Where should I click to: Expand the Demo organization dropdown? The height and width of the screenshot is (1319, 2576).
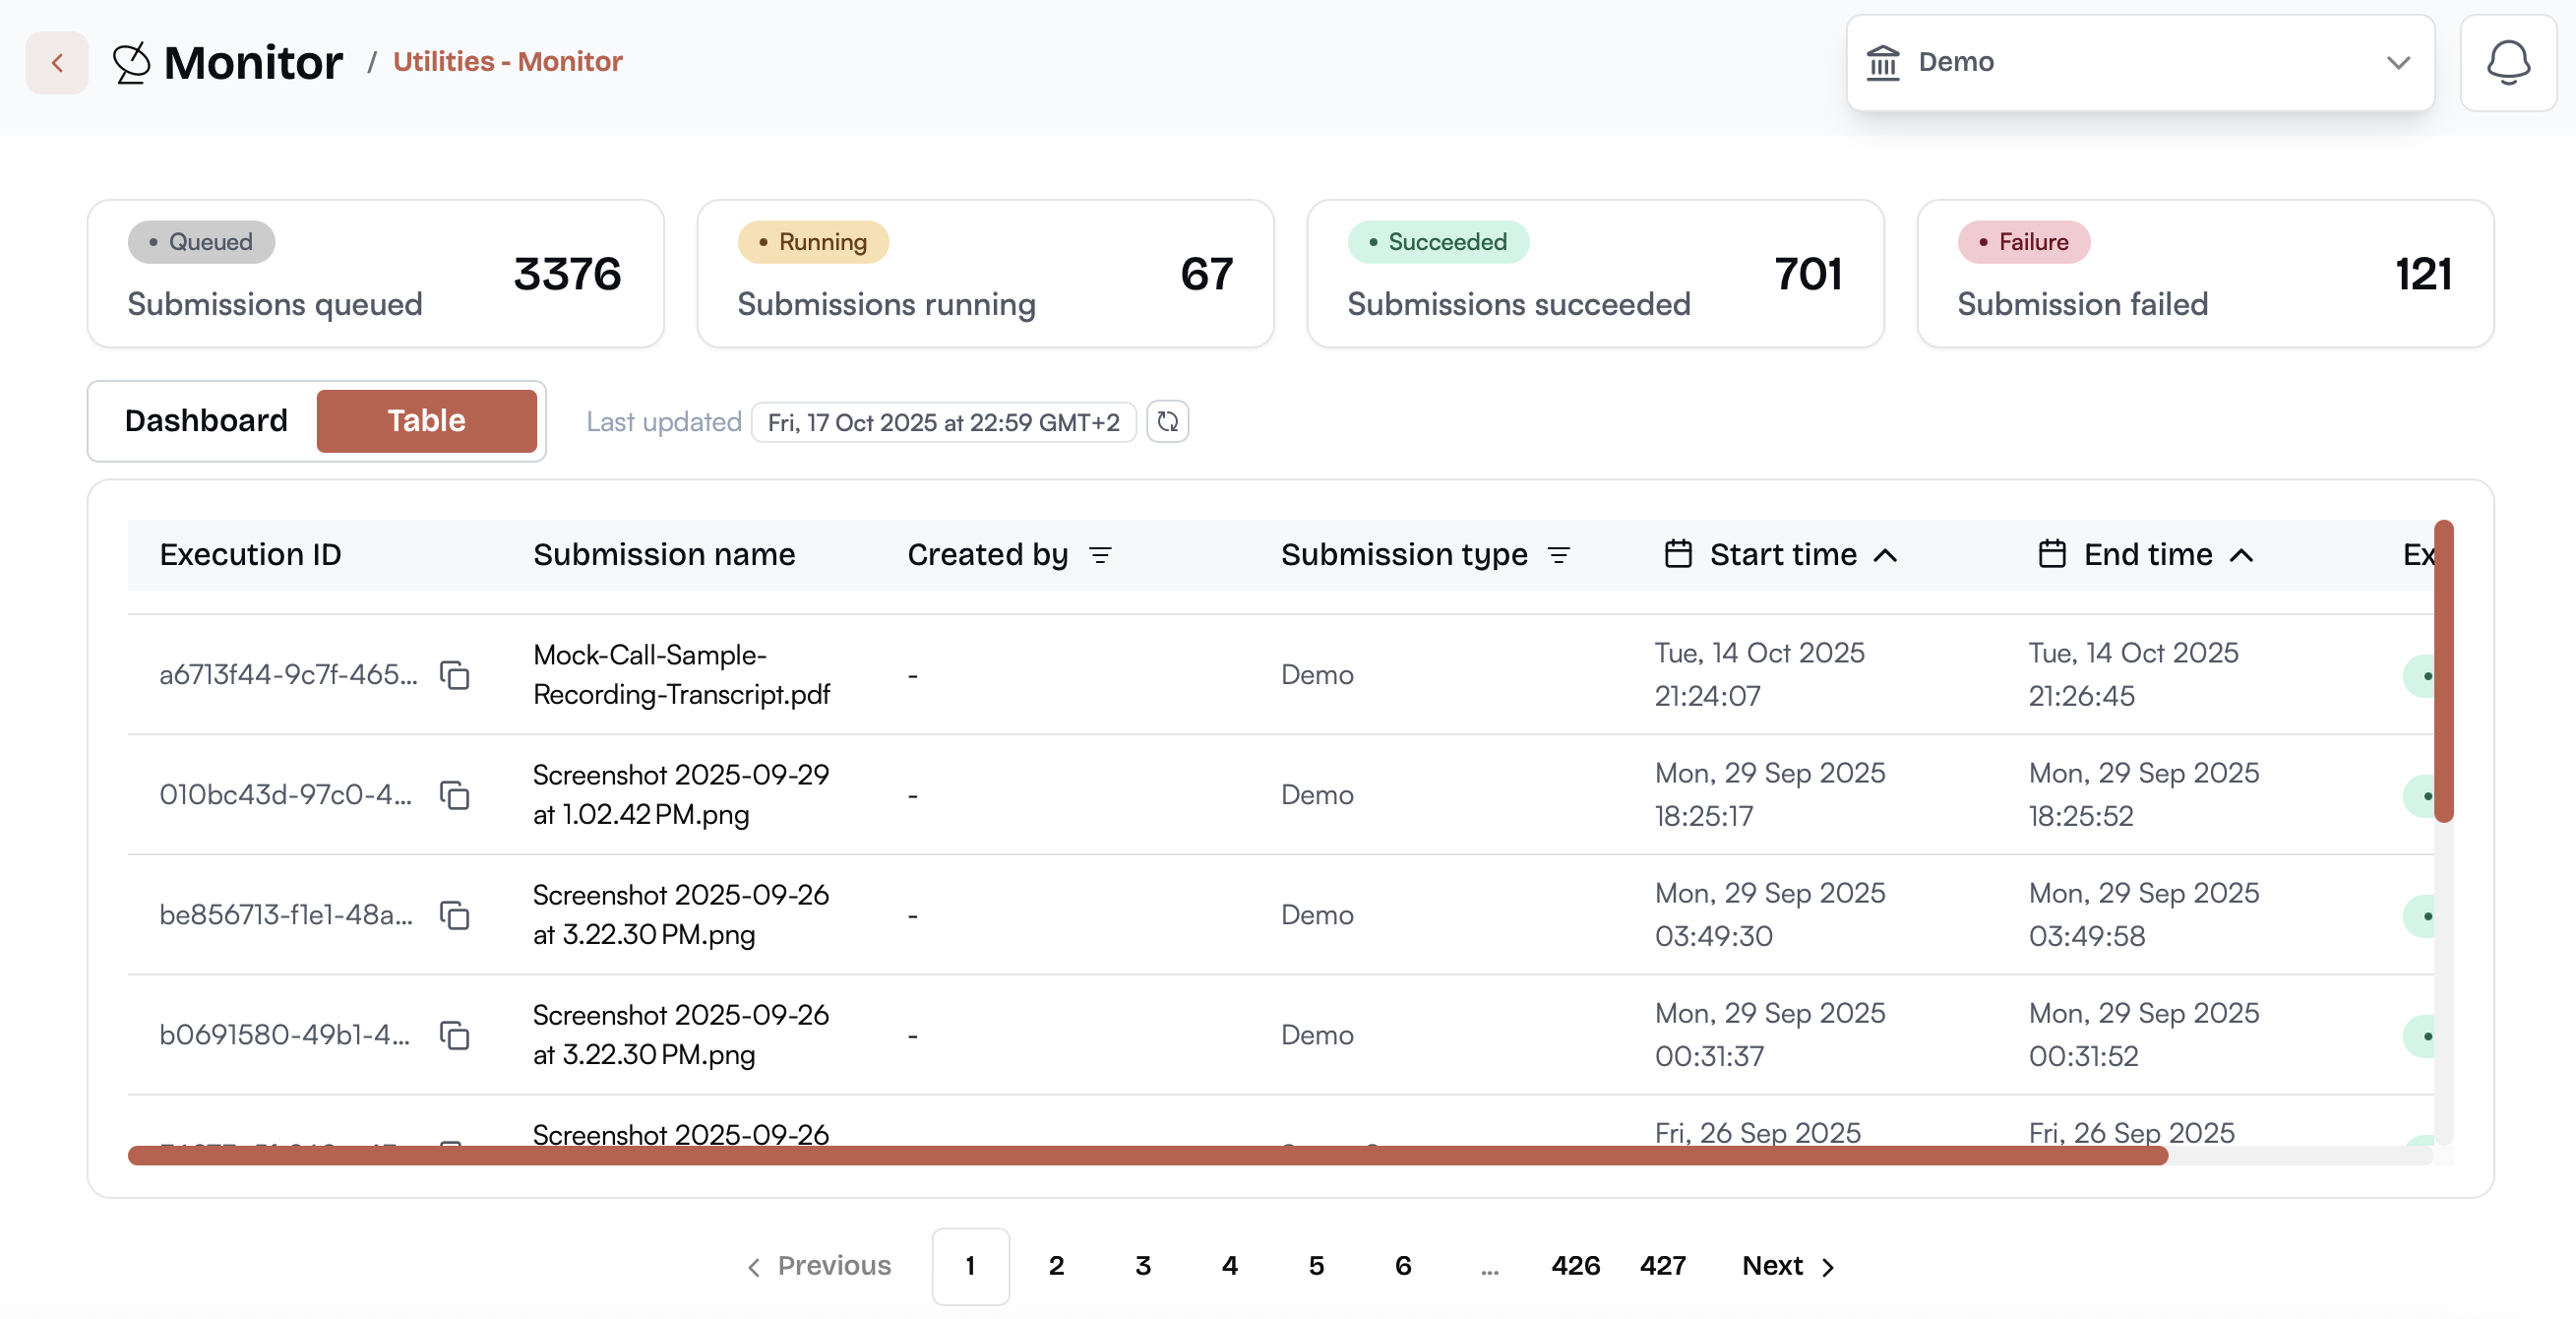2139,63
